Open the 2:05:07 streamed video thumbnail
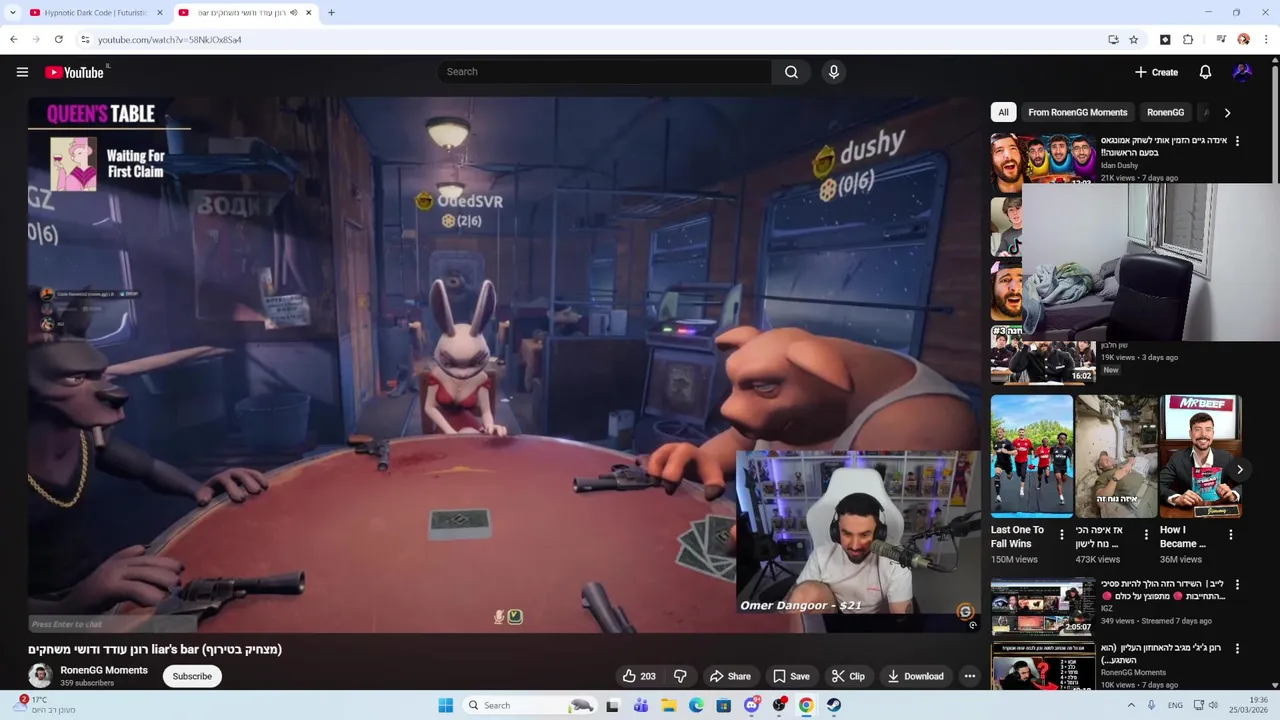This screenshot has width=1280, height=720. point(1042,606)
